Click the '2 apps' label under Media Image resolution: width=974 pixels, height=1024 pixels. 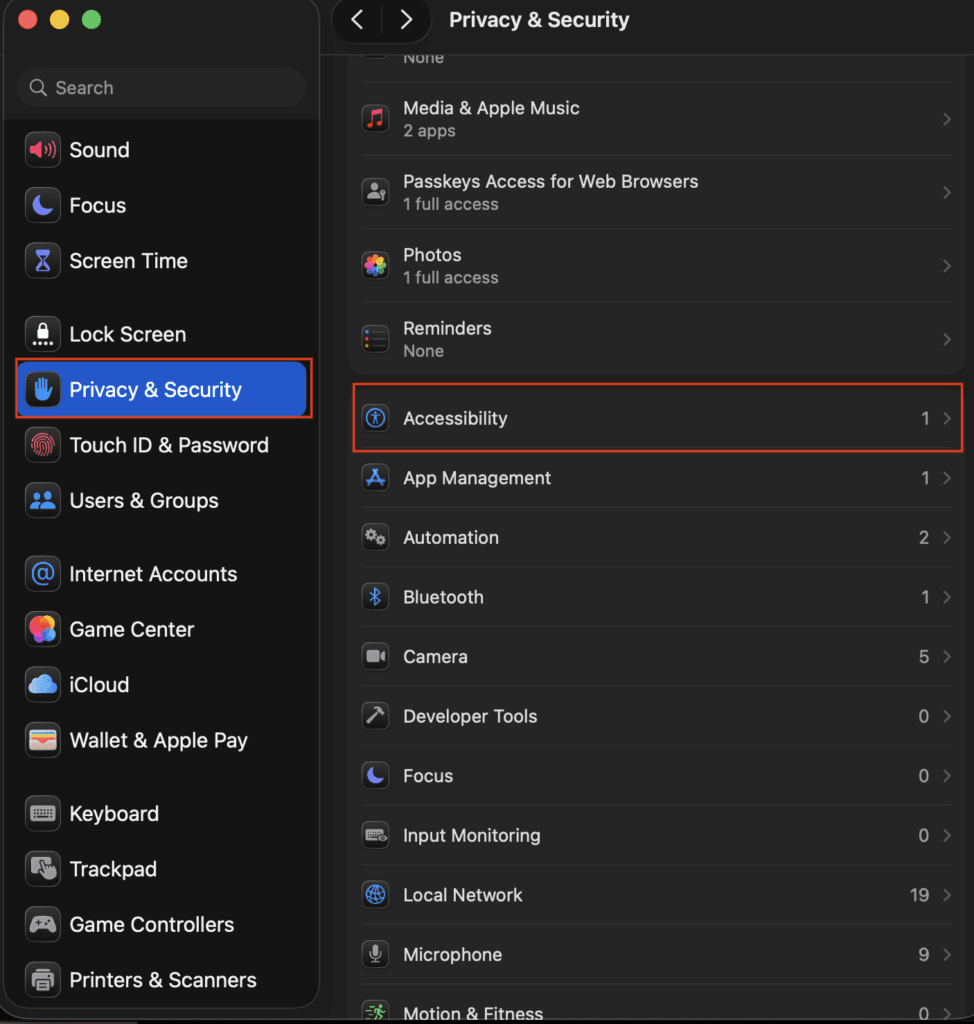[x=429, y=131]
